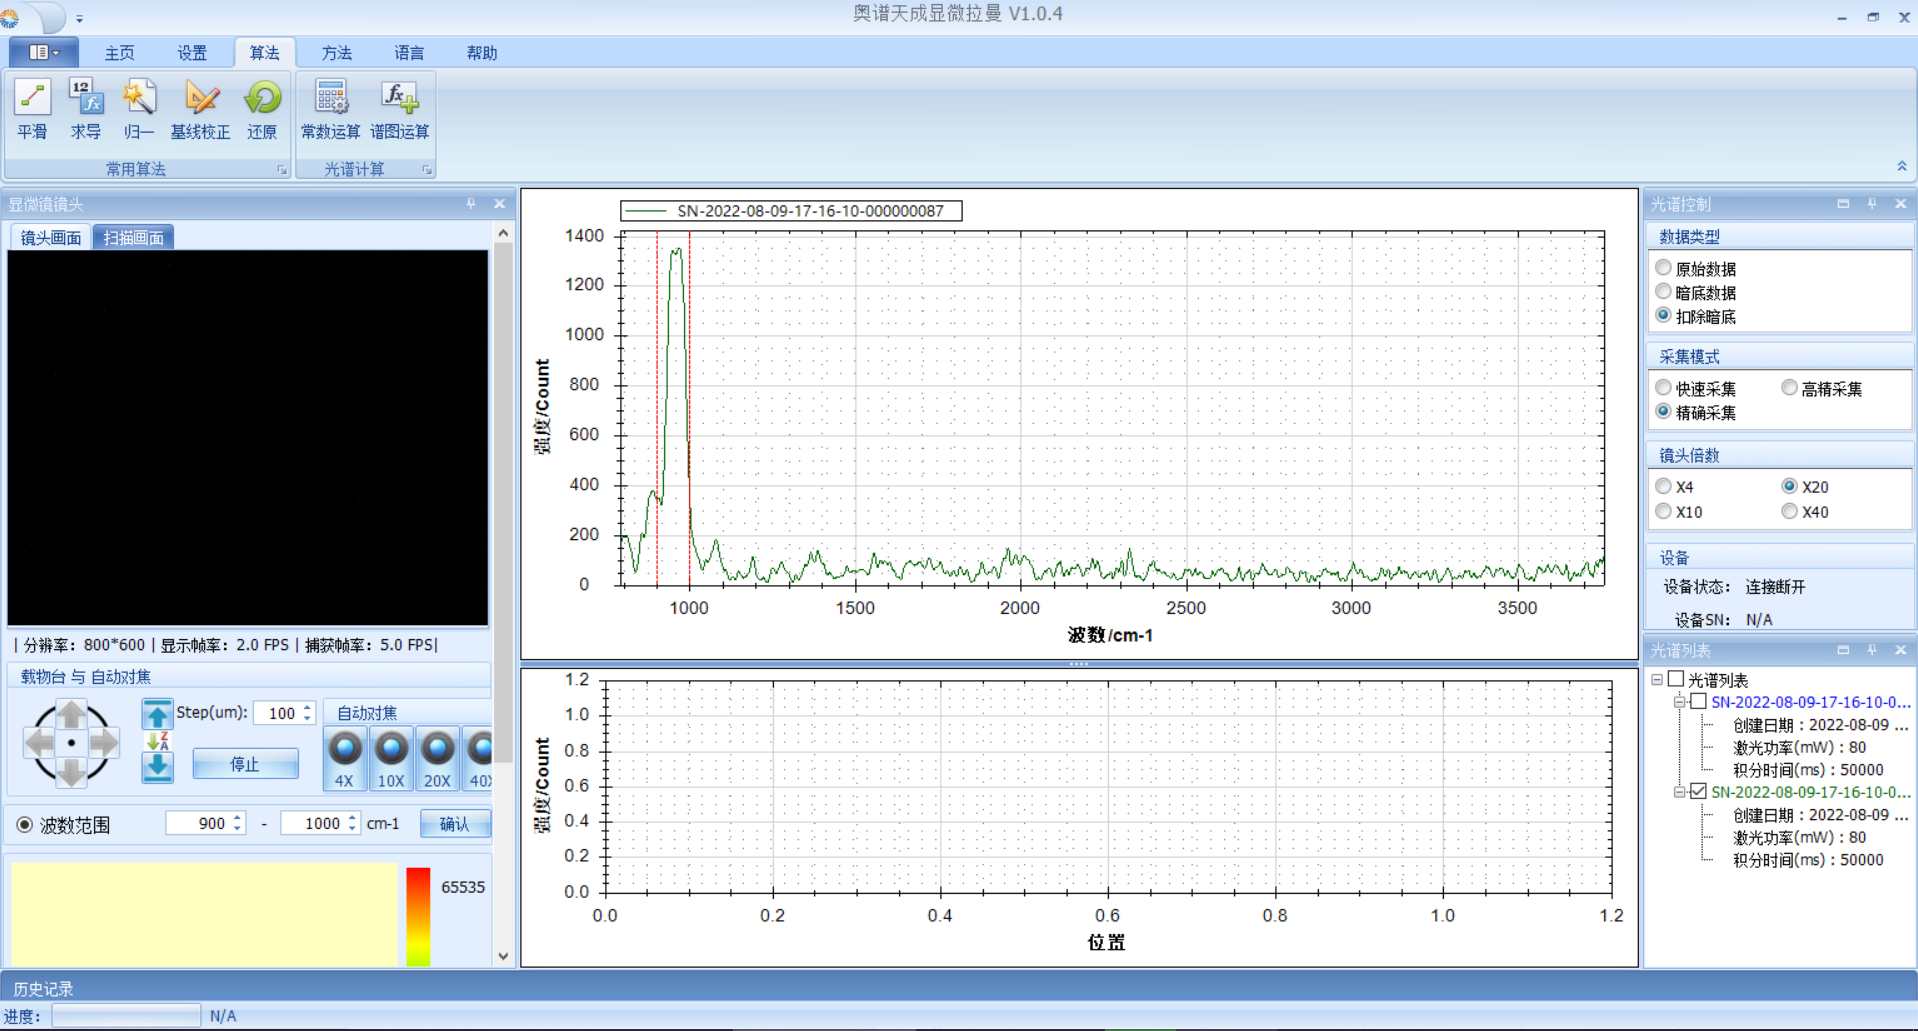
Task: Start 40X autofocus
Action: tap(479, 759)
